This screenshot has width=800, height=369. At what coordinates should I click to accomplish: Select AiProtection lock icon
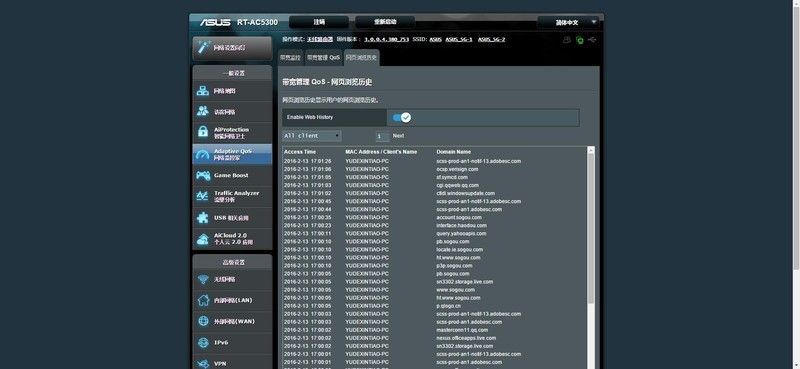(x=203, y=132)
